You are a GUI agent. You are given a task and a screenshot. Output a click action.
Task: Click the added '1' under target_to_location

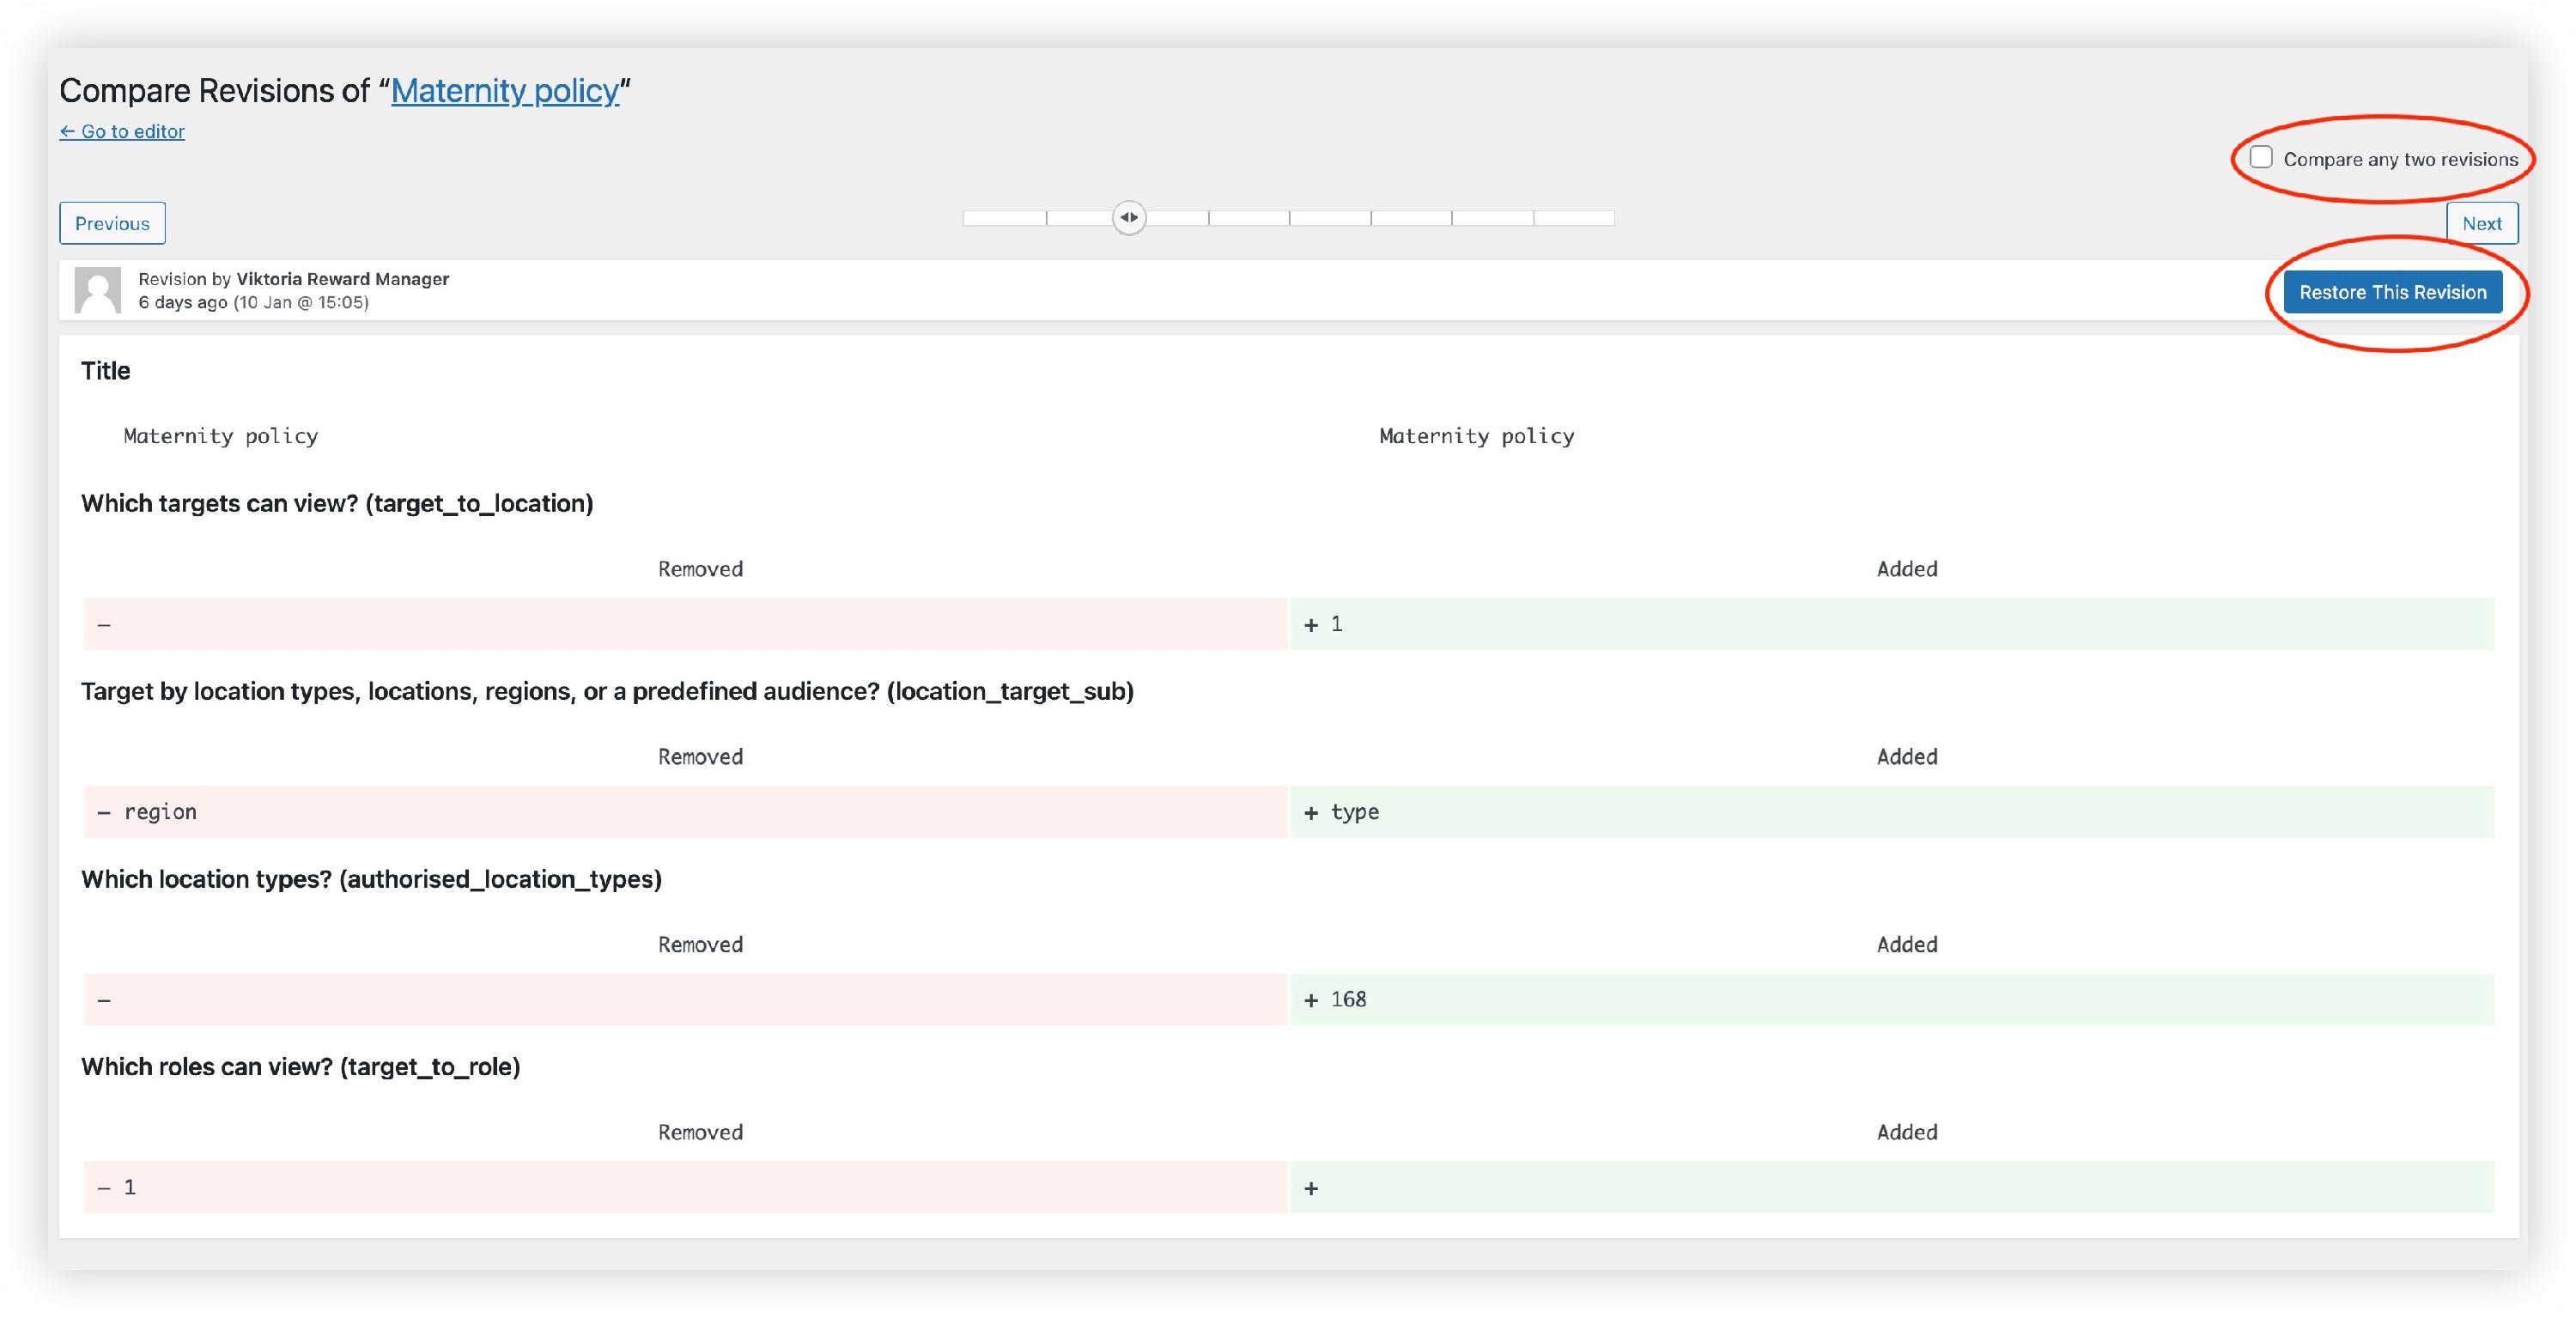tap(1336, 624)
